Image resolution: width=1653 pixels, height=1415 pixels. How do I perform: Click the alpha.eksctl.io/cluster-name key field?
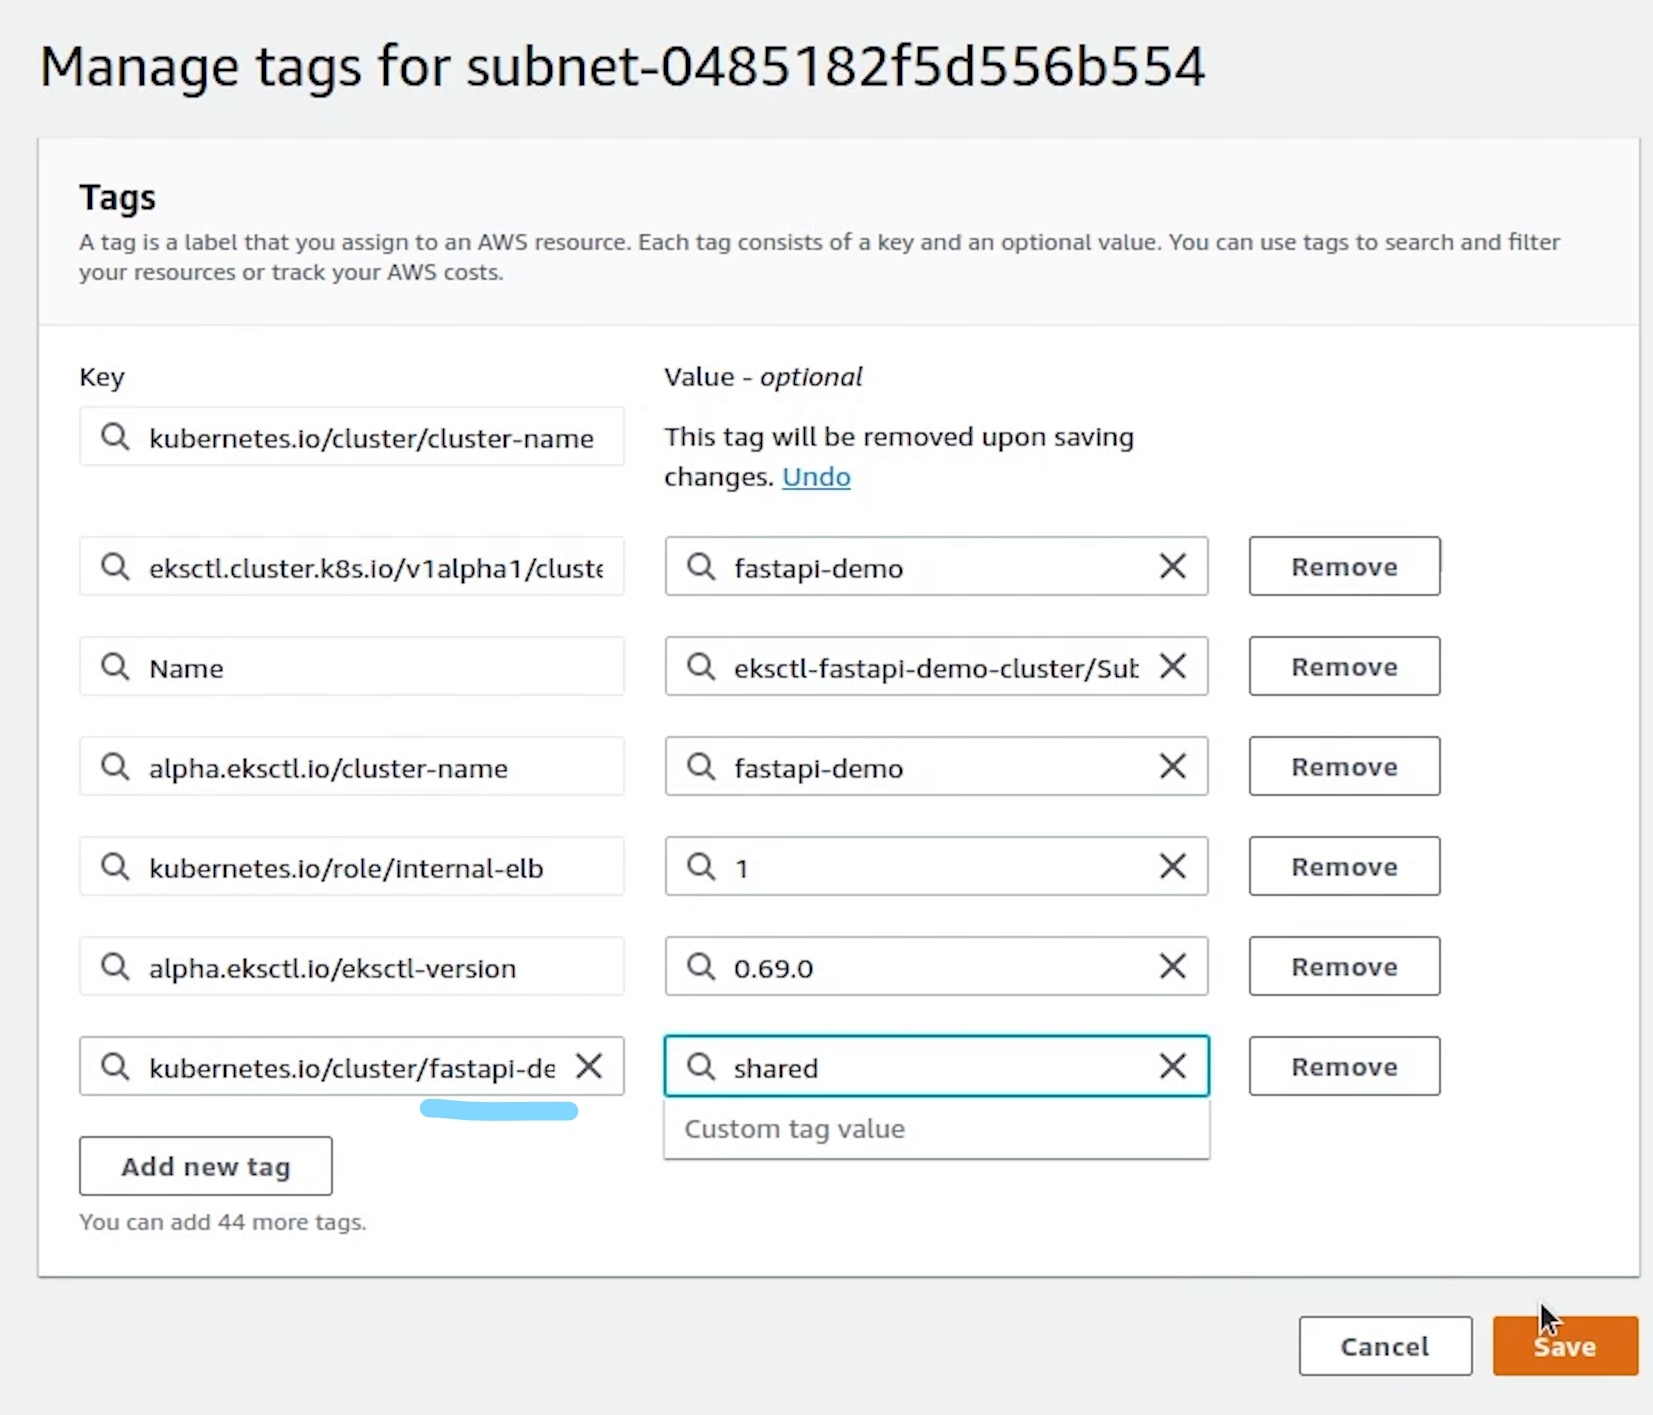coord(370,767)
